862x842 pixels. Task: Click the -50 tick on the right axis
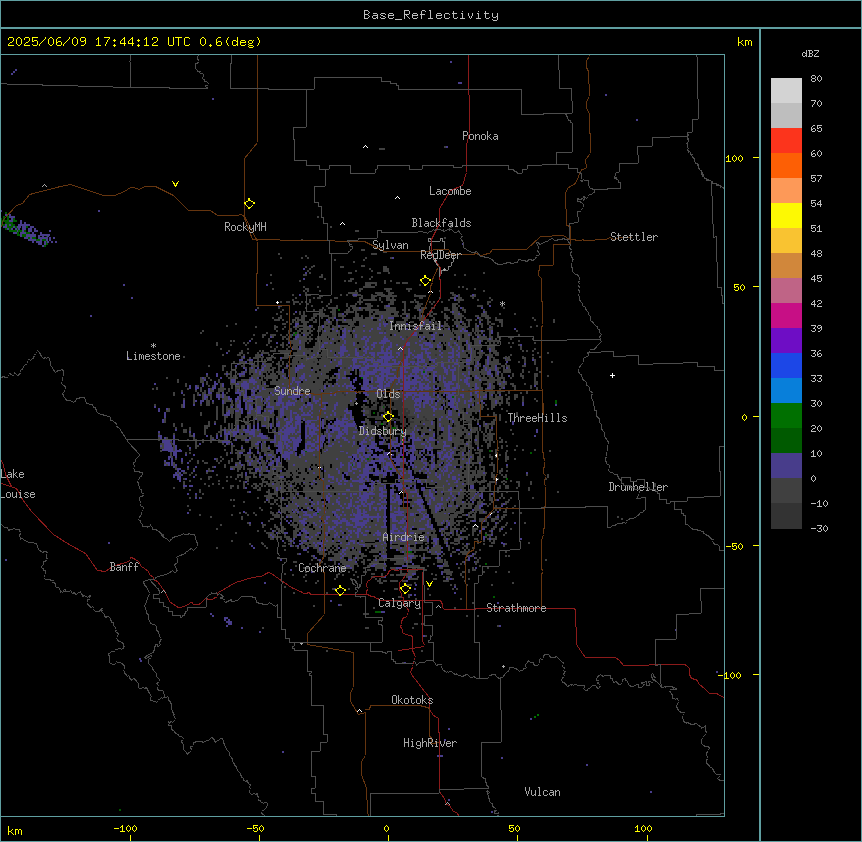coord(734,546)
